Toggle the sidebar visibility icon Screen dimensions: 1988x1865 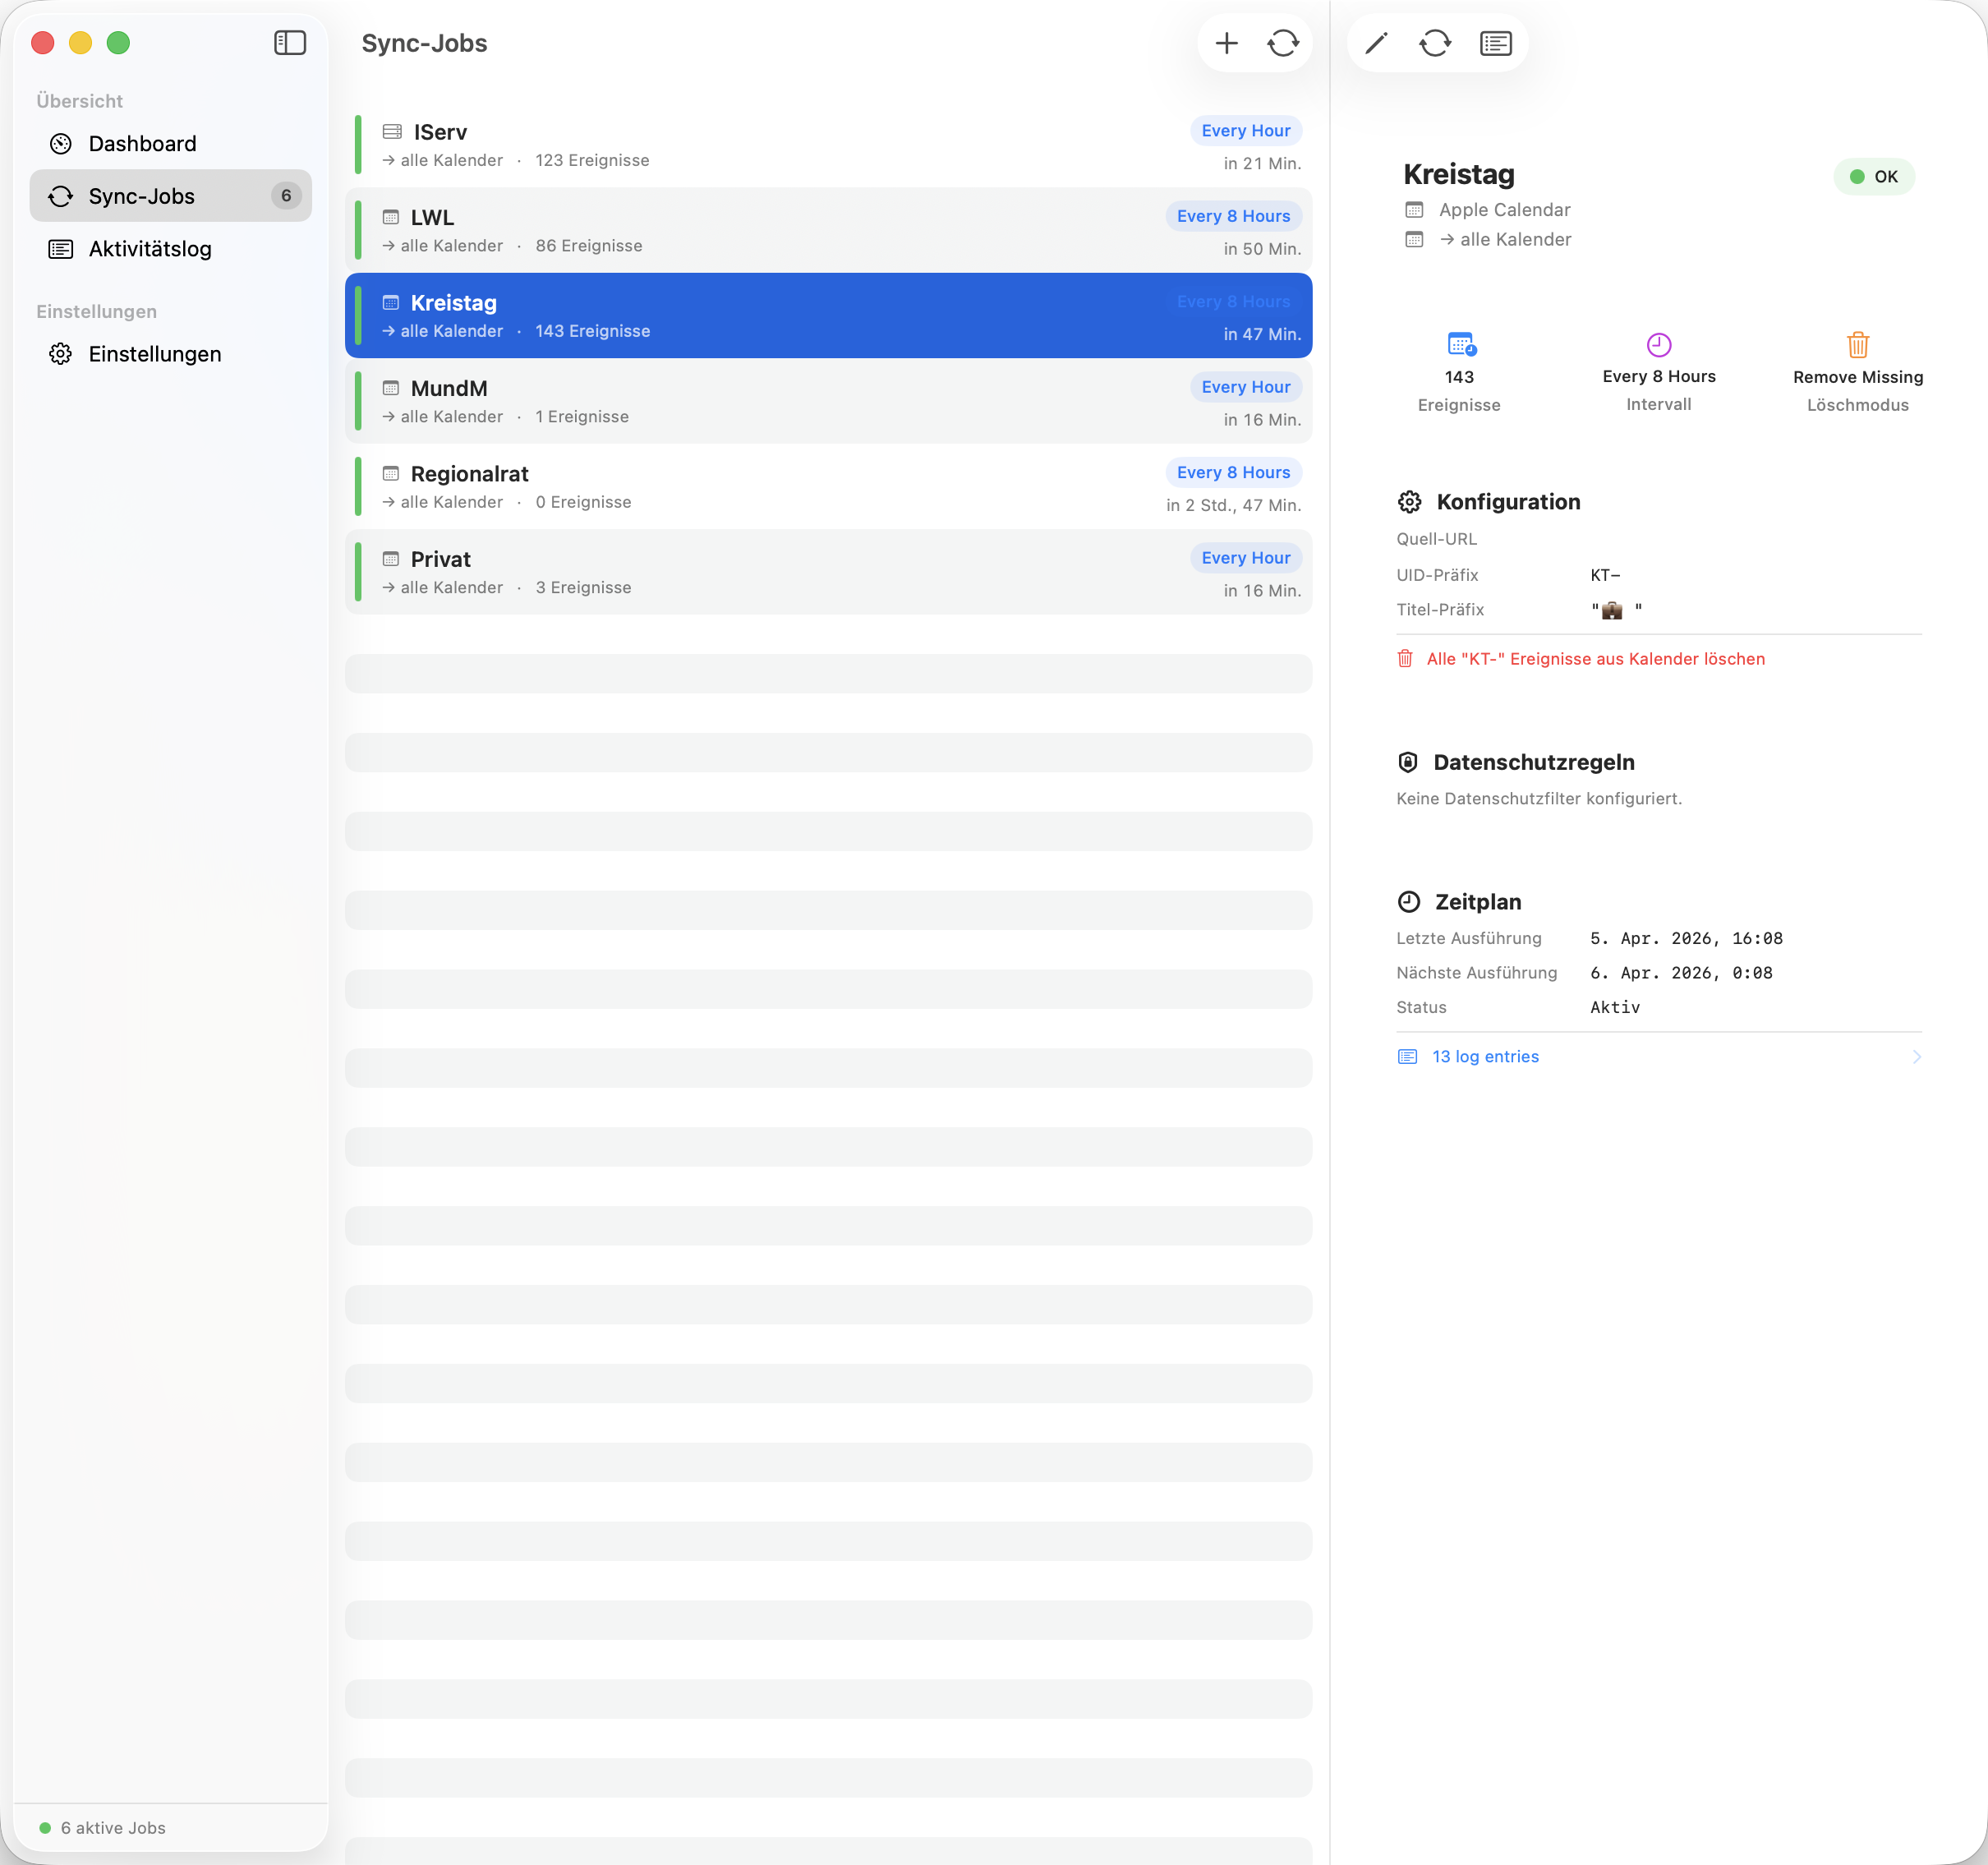pos(290,43)
